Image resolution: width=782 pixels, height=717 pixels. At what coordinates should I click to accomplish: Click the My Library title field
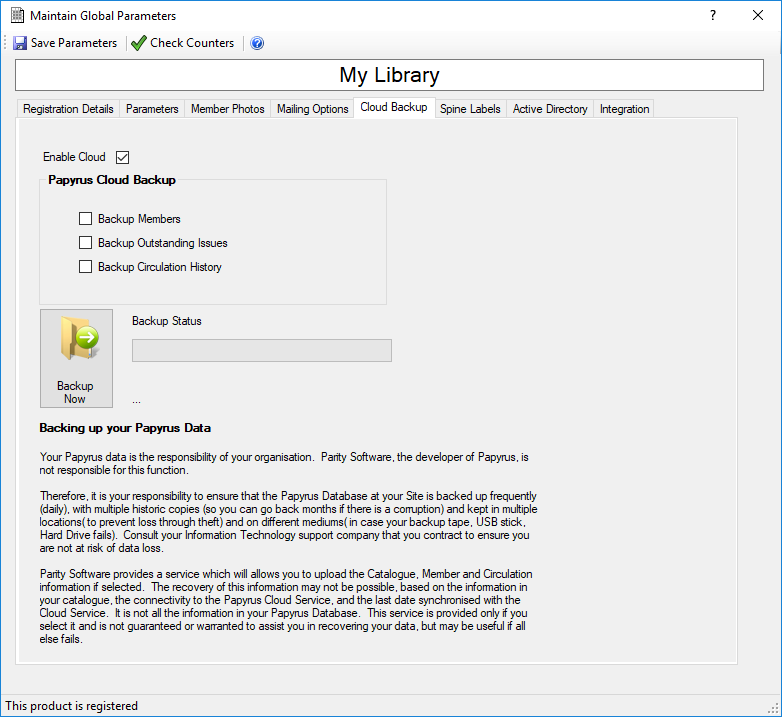pyautogui.click(x=390, y=75)
